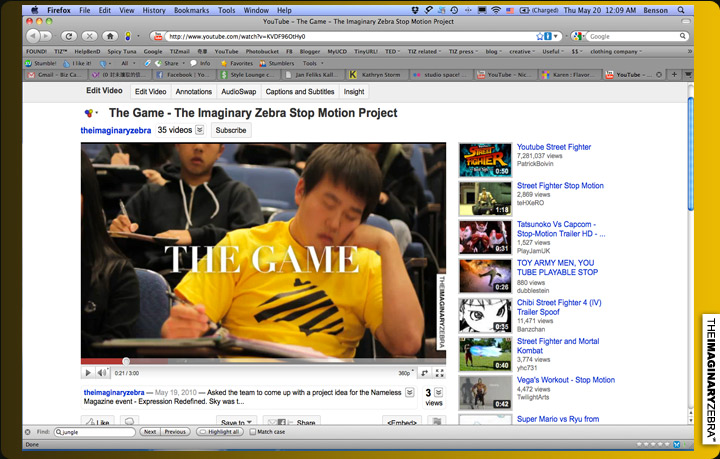Open the 360p video quality menu
The image size is (720, 459).
[x=405, y=373]
